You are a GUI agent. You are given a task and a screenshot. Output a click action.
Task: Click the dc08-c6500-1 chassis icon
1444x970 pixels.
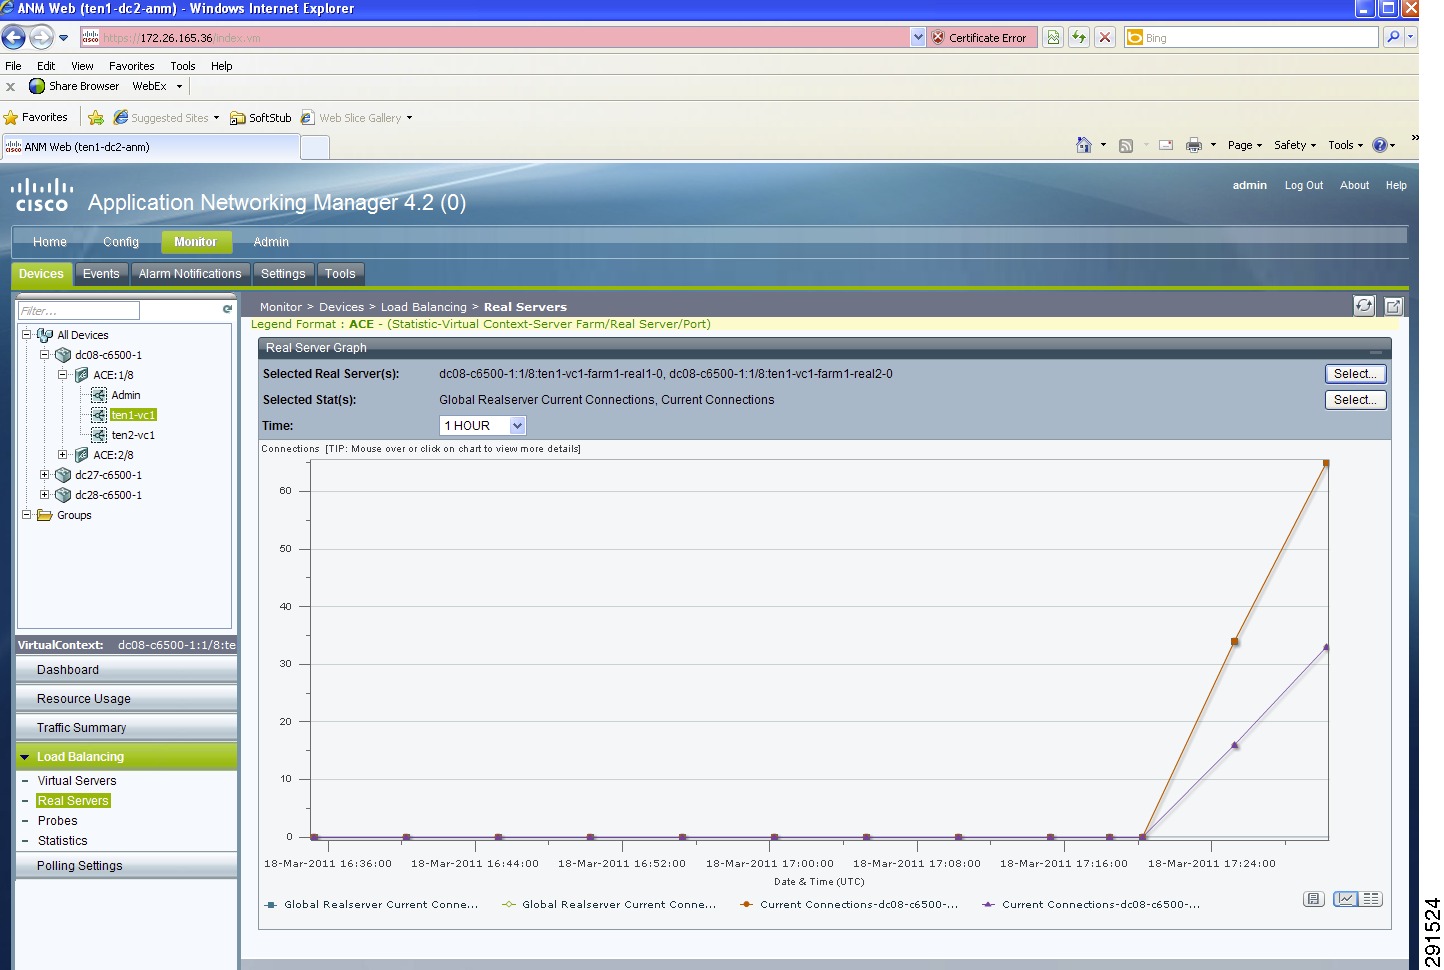[63, 355]
